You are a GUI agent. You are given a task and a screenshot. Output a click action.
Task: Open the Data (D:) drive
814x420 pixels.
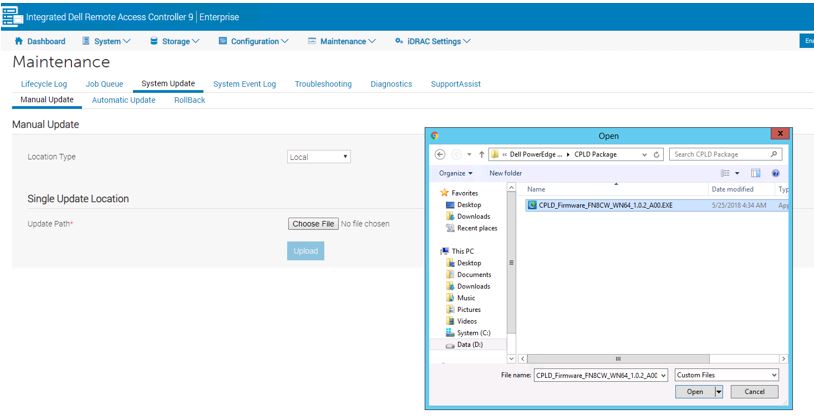tap(470, 344)
